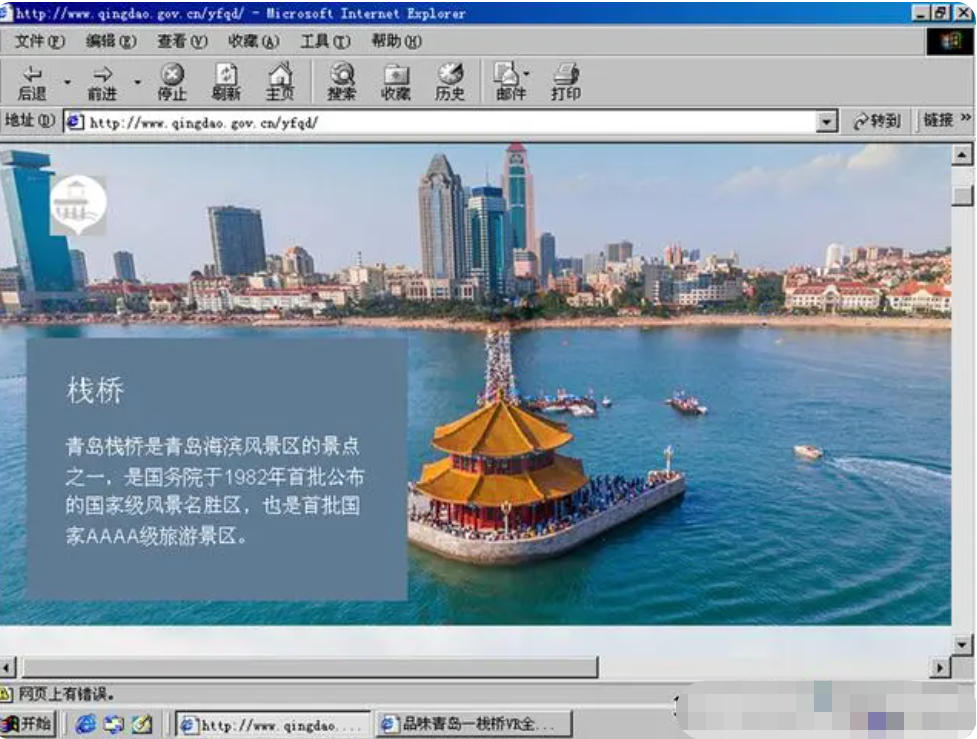Viewport: 977px width, 739px height.
Task: Click the Back (后退) toolbar button
Action: (32, 82)
